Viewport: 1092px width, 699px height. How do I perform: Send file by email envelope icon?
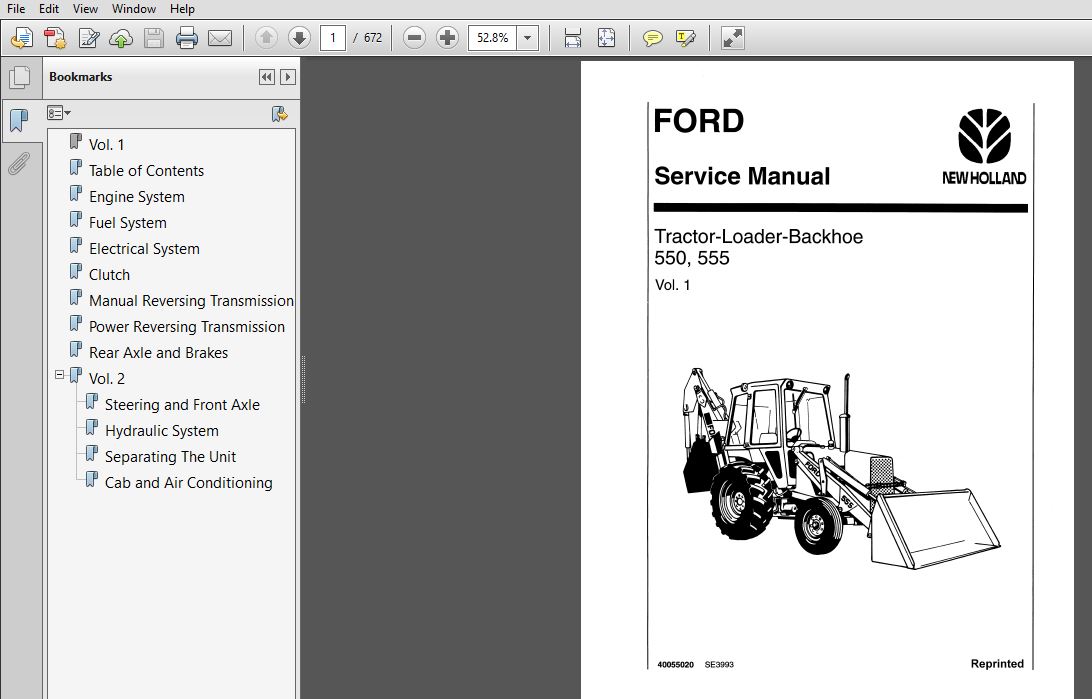pyautogui.click(x=220, y=38)
